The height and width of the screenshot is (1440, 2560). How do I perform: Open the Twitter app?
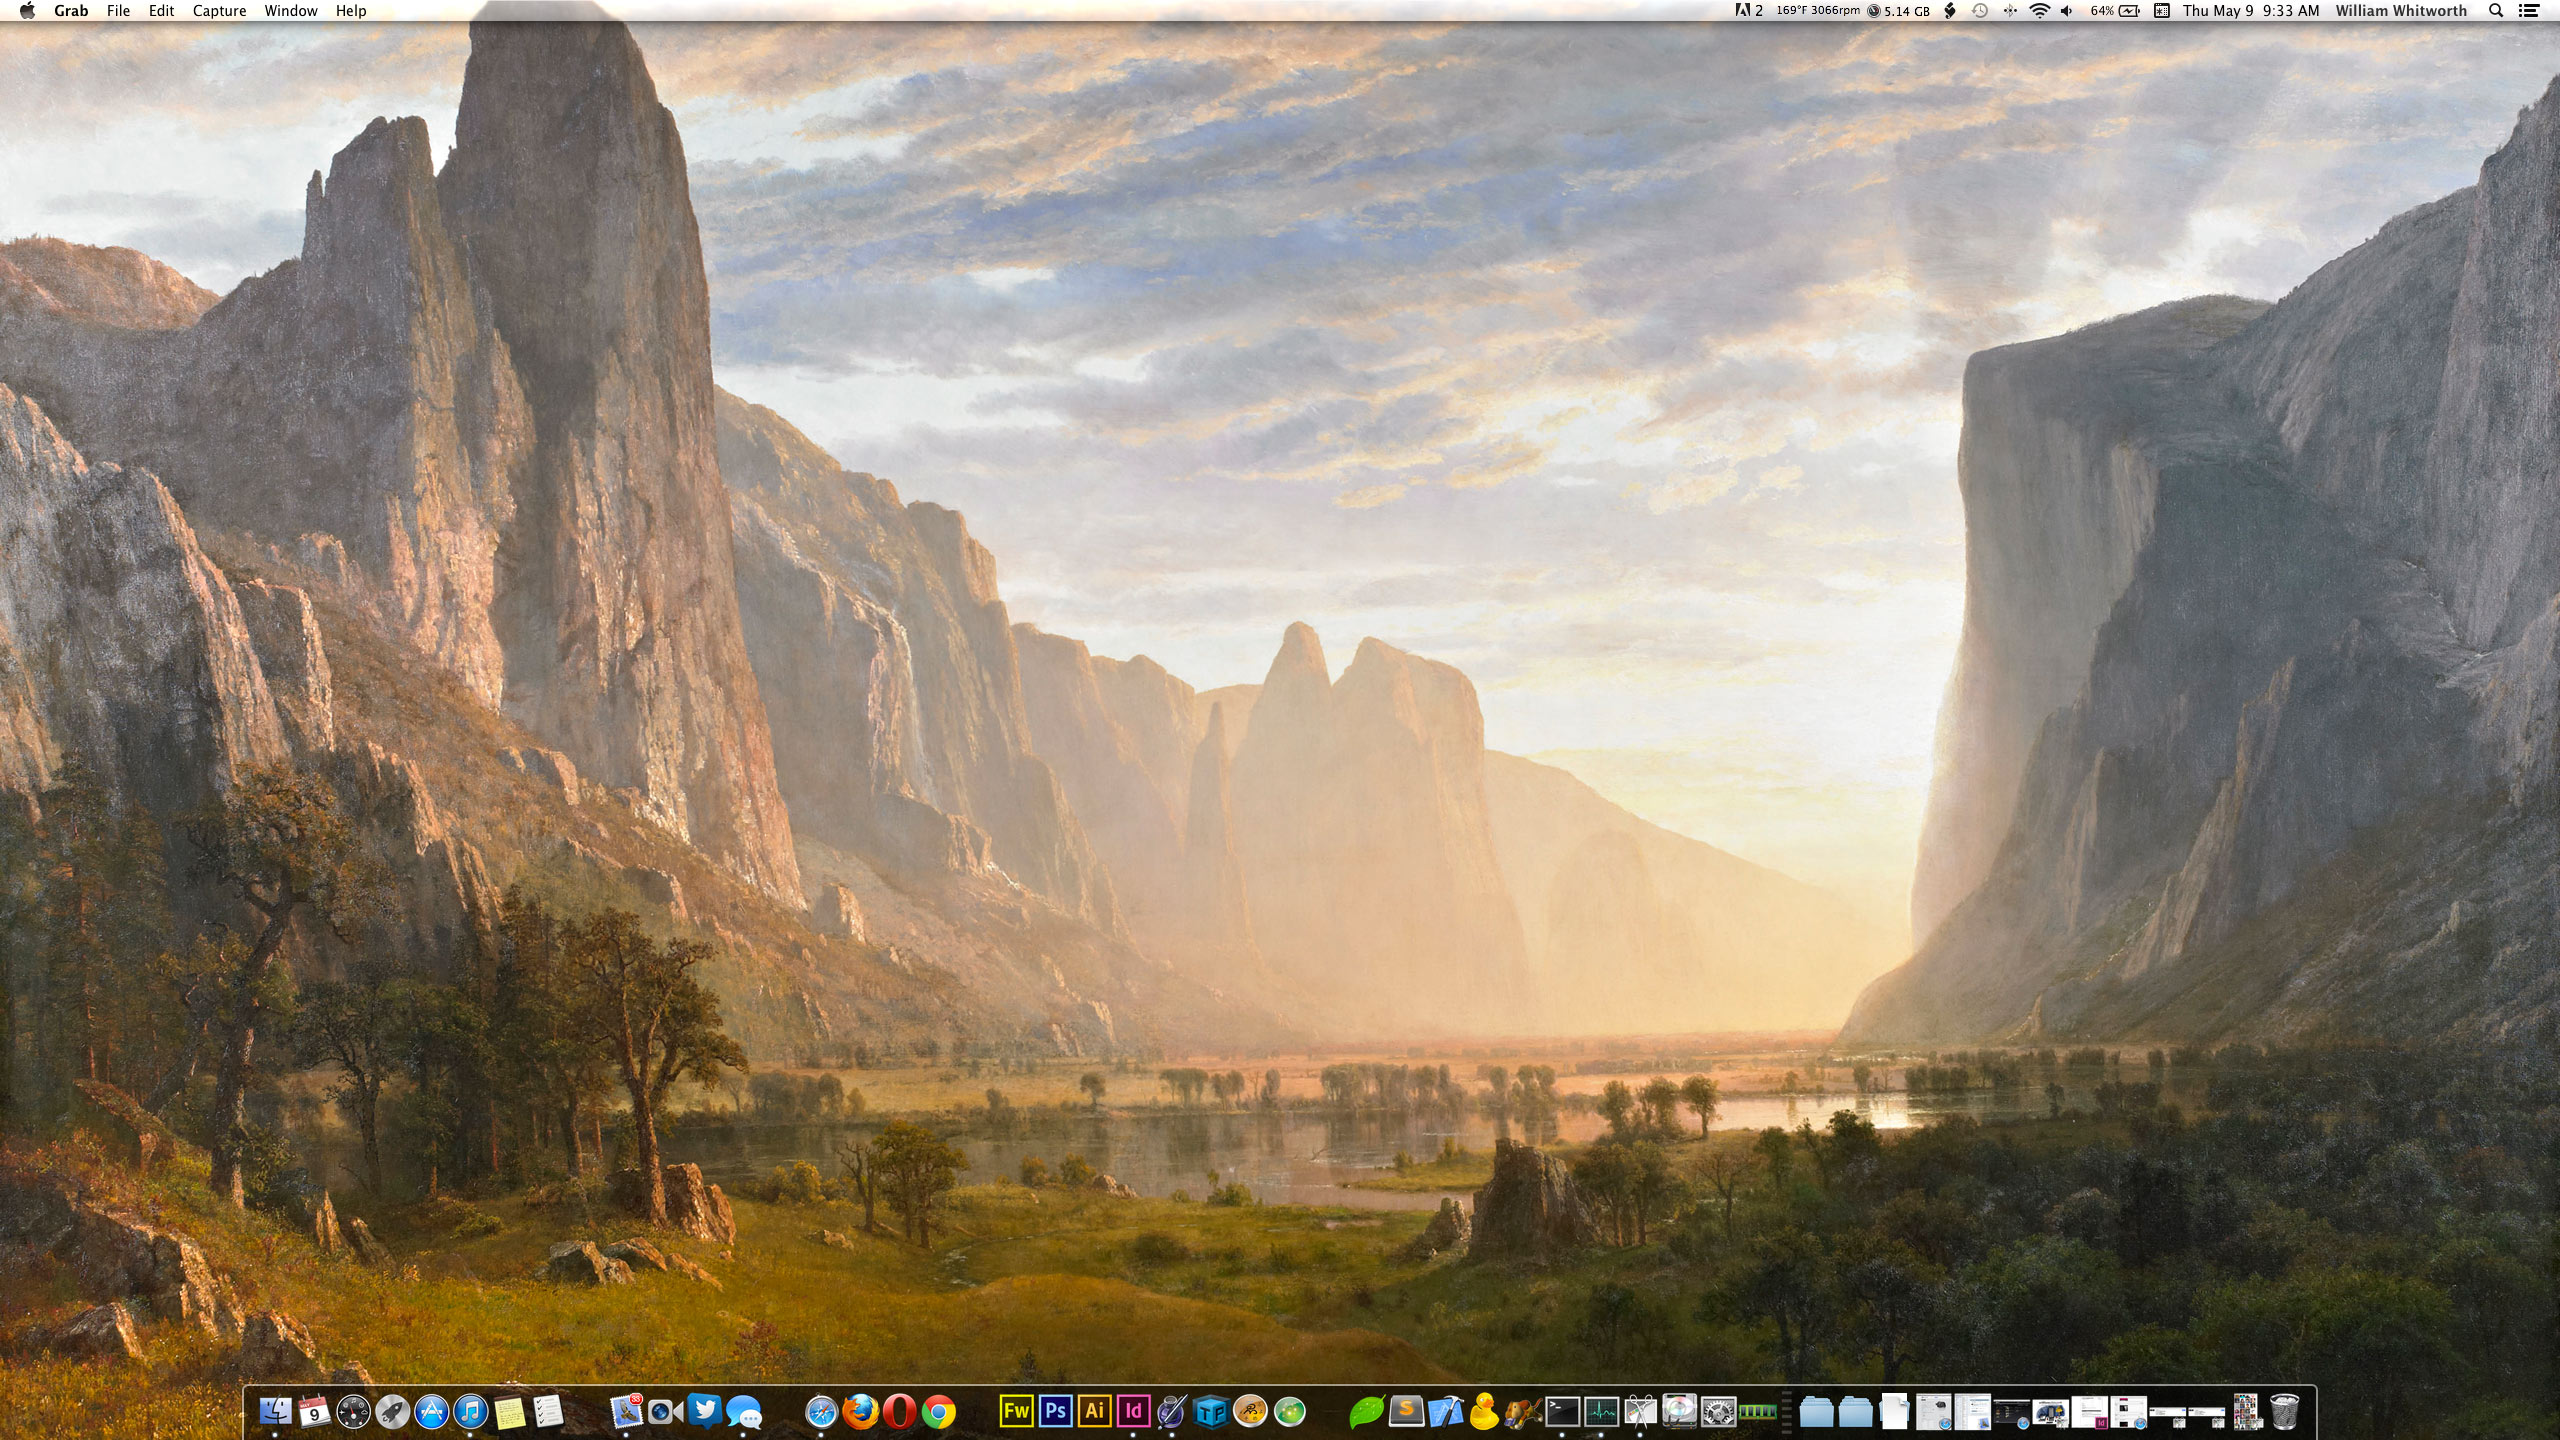(705, 1411)
